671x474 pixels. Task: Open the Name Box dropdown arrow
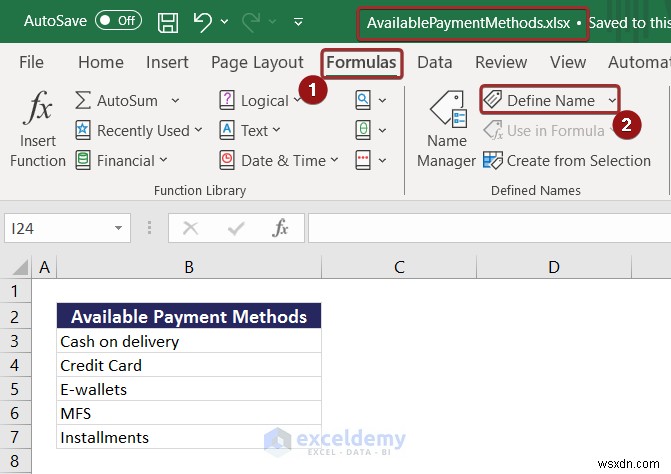click(119, 228)
